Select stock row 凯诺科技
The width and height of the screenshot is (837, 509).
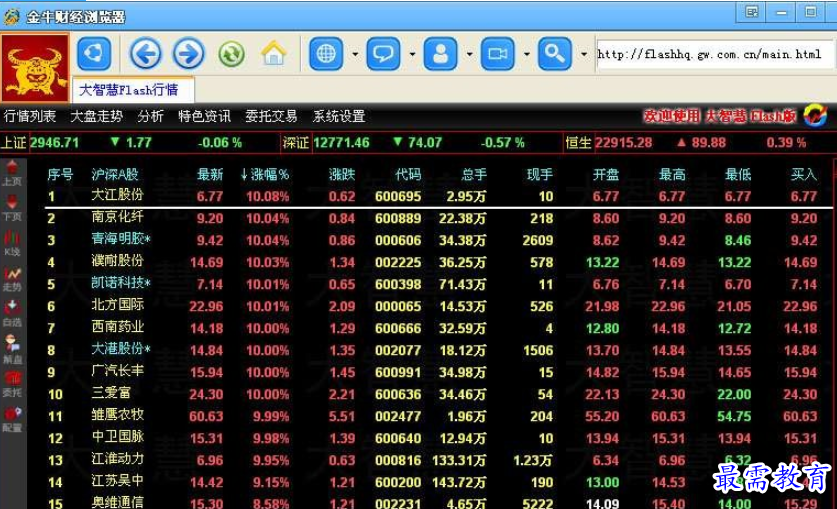pos(432,284)
